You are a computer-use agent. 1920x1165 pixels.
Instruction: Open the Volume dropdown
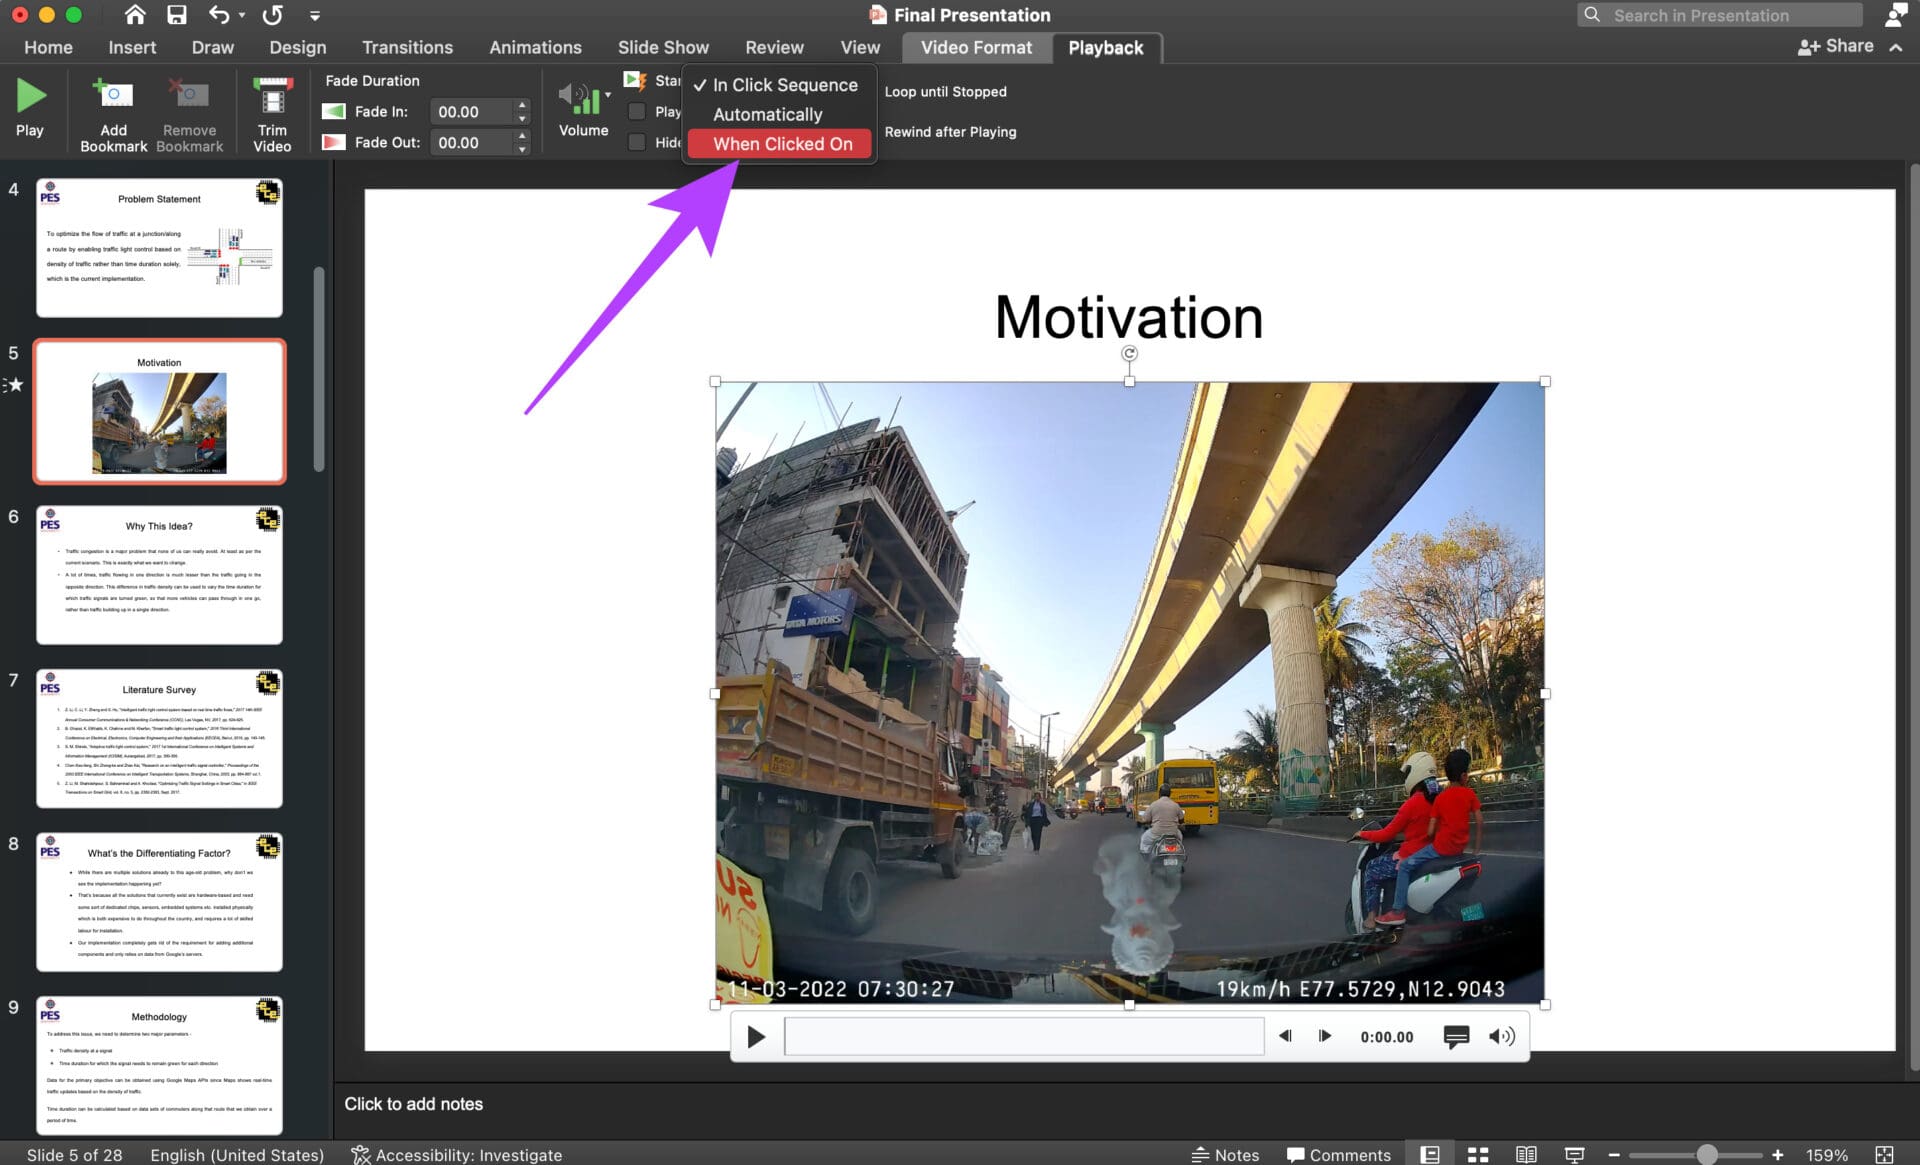(584, 110)
